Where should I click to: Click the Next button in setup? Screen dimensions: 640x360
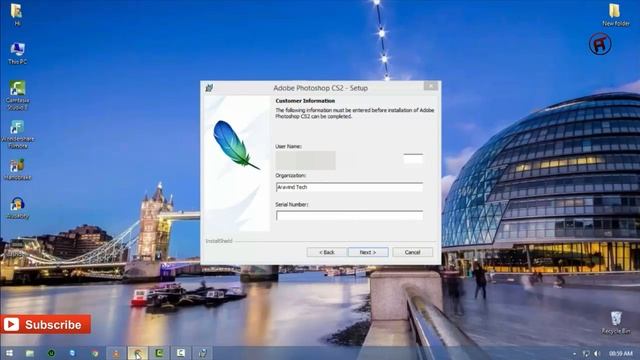tap(368, 252)
